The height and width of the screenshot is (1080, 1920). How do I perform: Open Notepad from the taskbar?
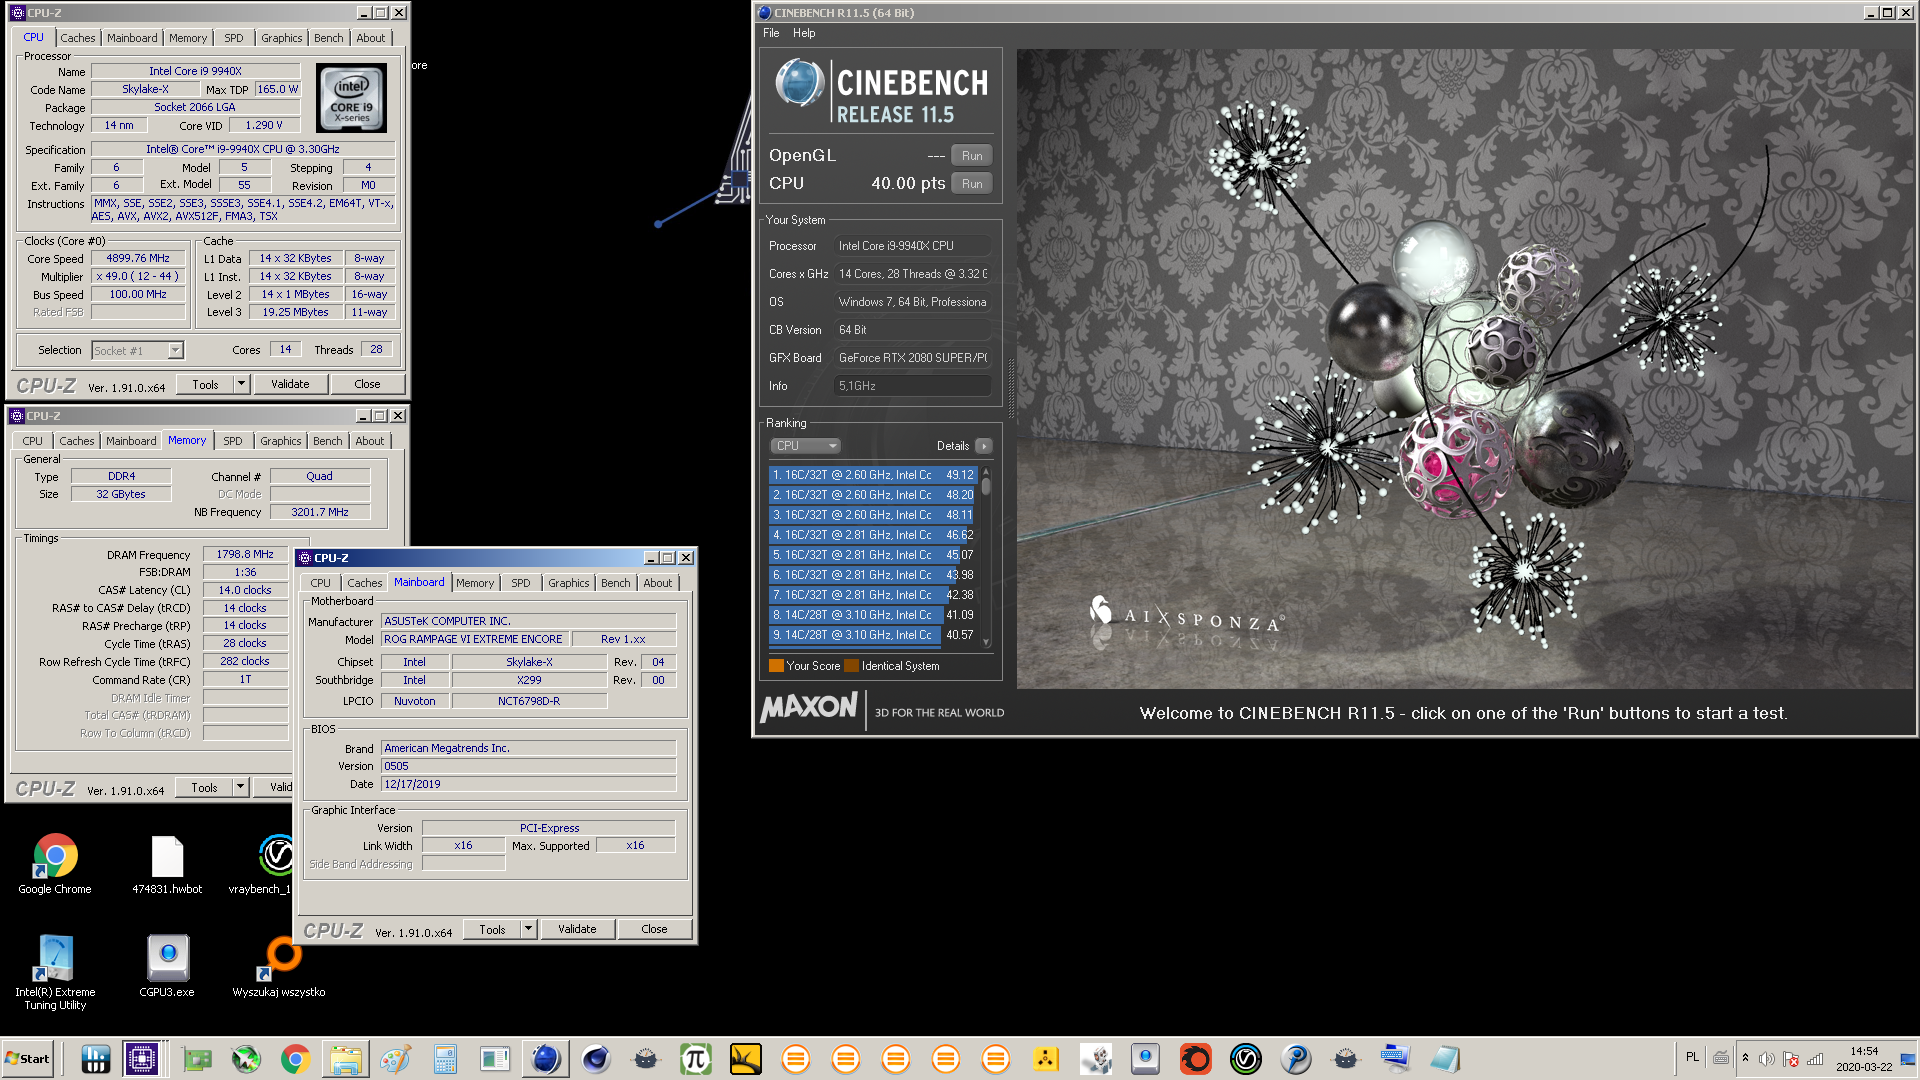click(1445, 1058)
